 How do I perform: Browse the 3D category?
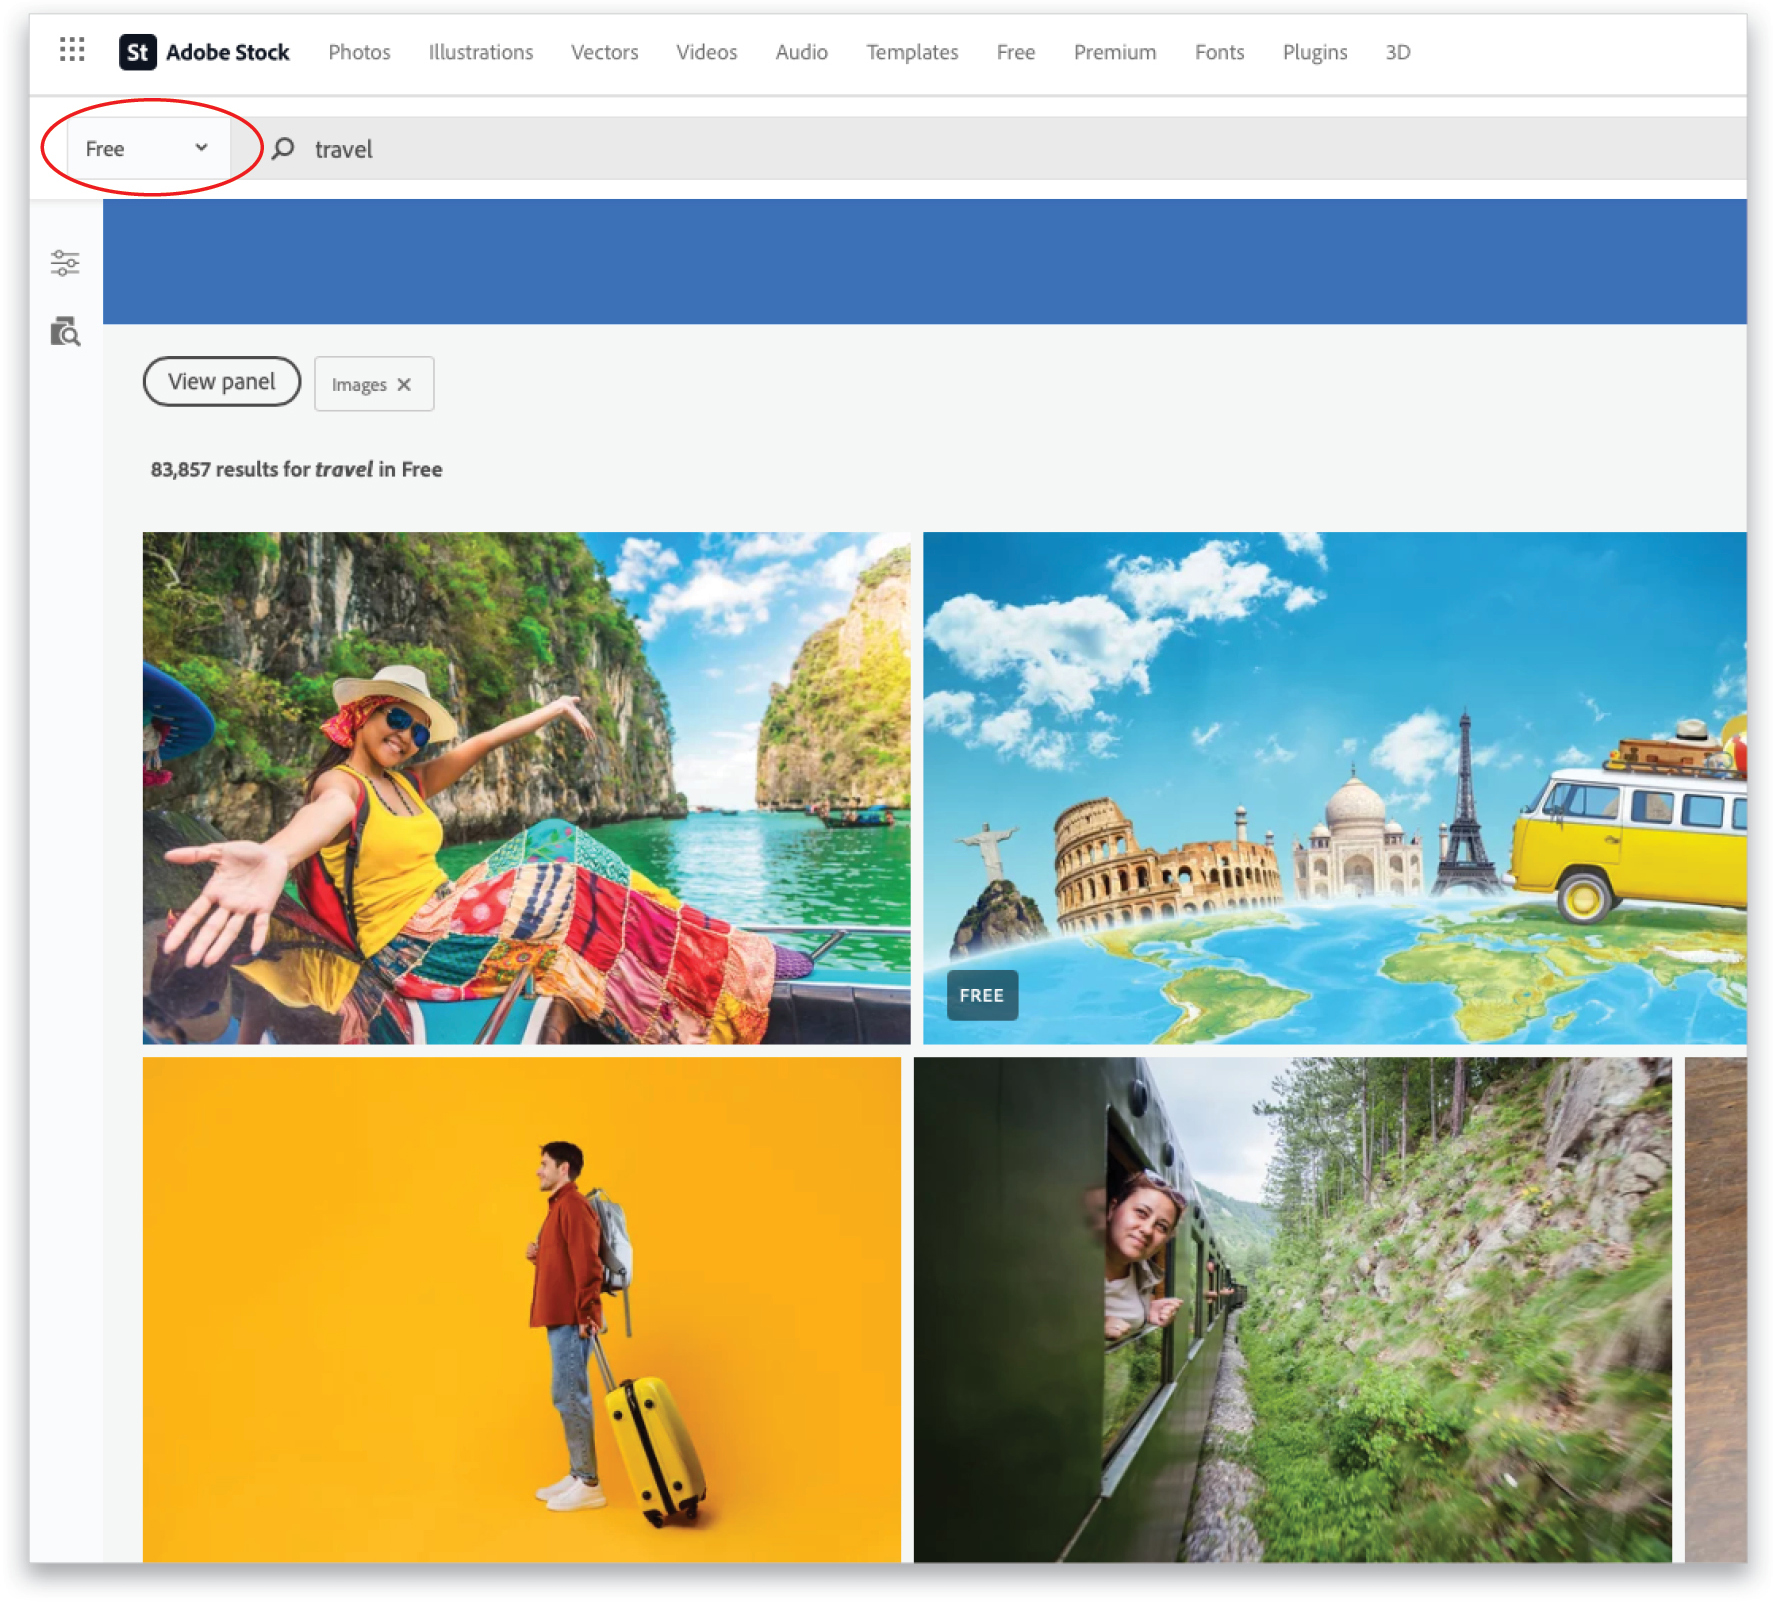click(1397, 52)
